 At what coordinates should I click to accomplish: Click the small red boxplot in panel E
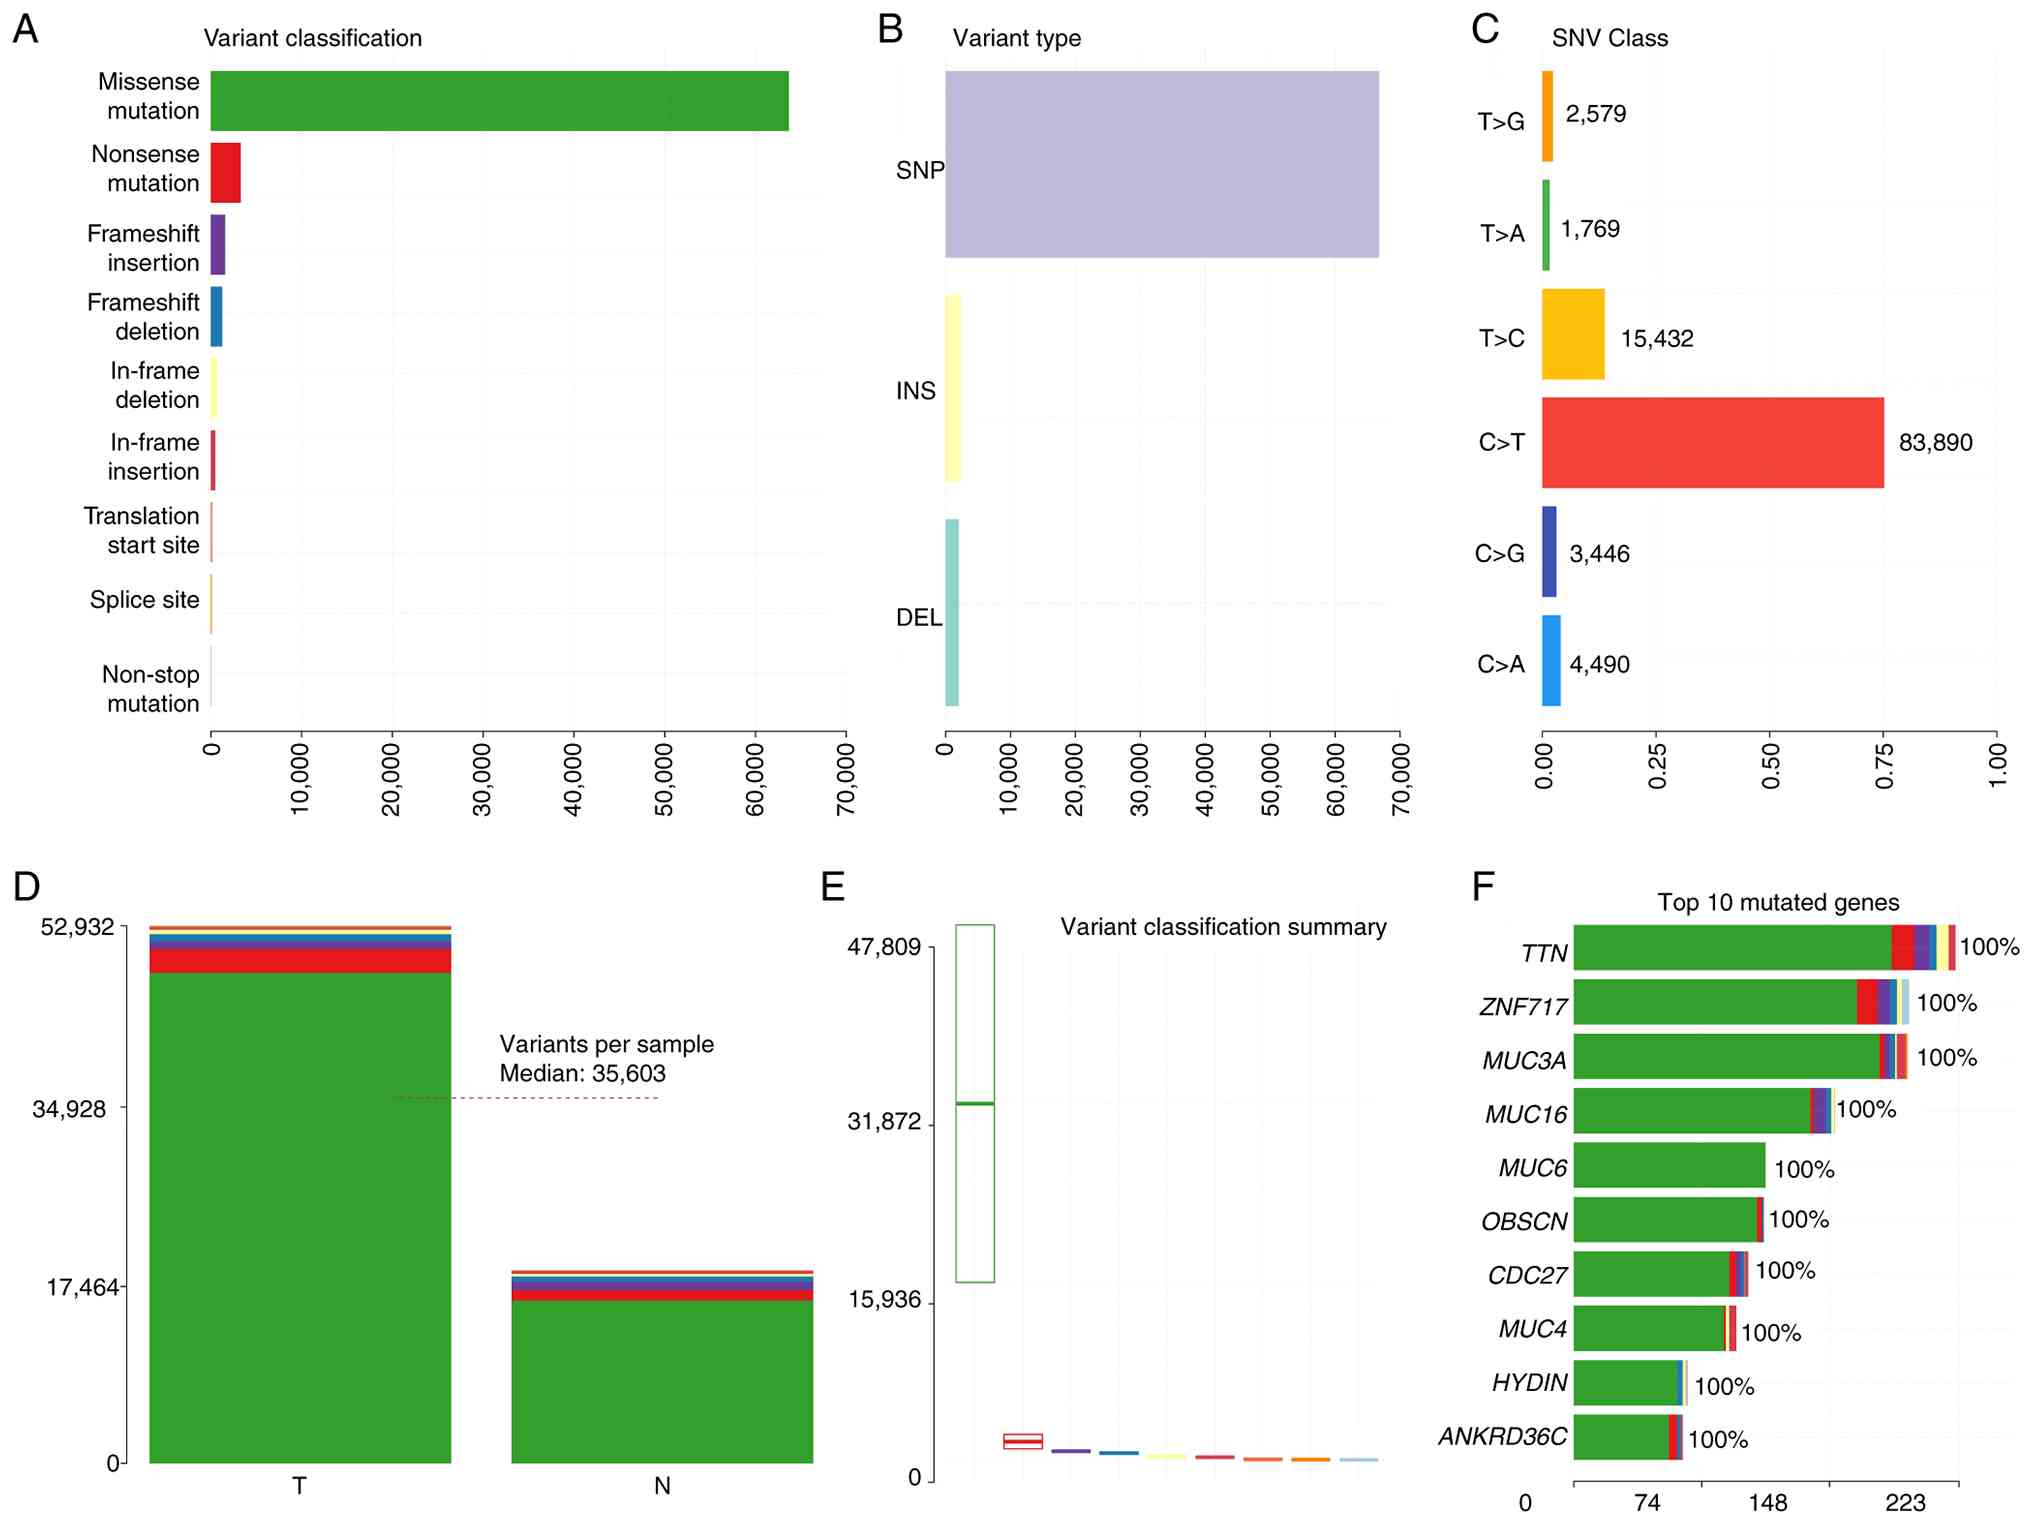point(1022,1441)
